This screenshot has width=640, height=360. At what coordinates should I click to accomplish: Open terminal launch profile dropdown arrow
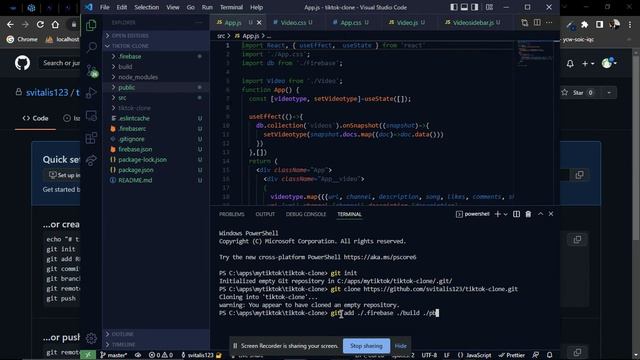[x=506, y=214]
